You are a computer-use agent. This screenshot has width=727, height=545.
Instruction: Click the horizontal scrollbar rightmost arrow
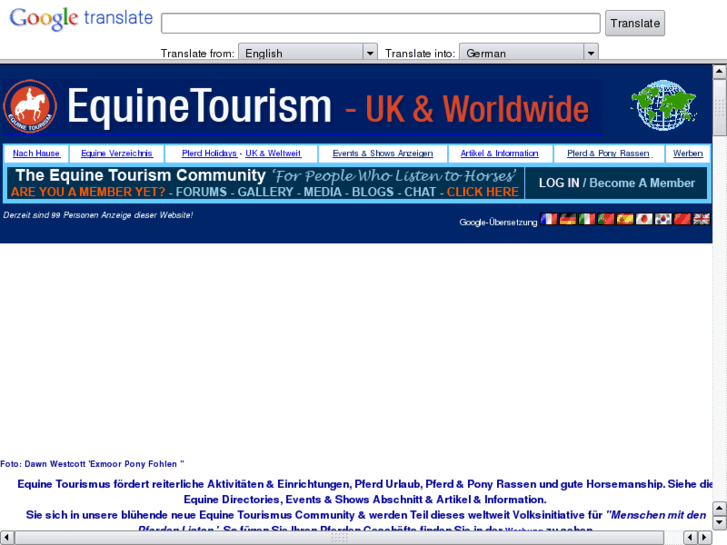pos(705,538)
